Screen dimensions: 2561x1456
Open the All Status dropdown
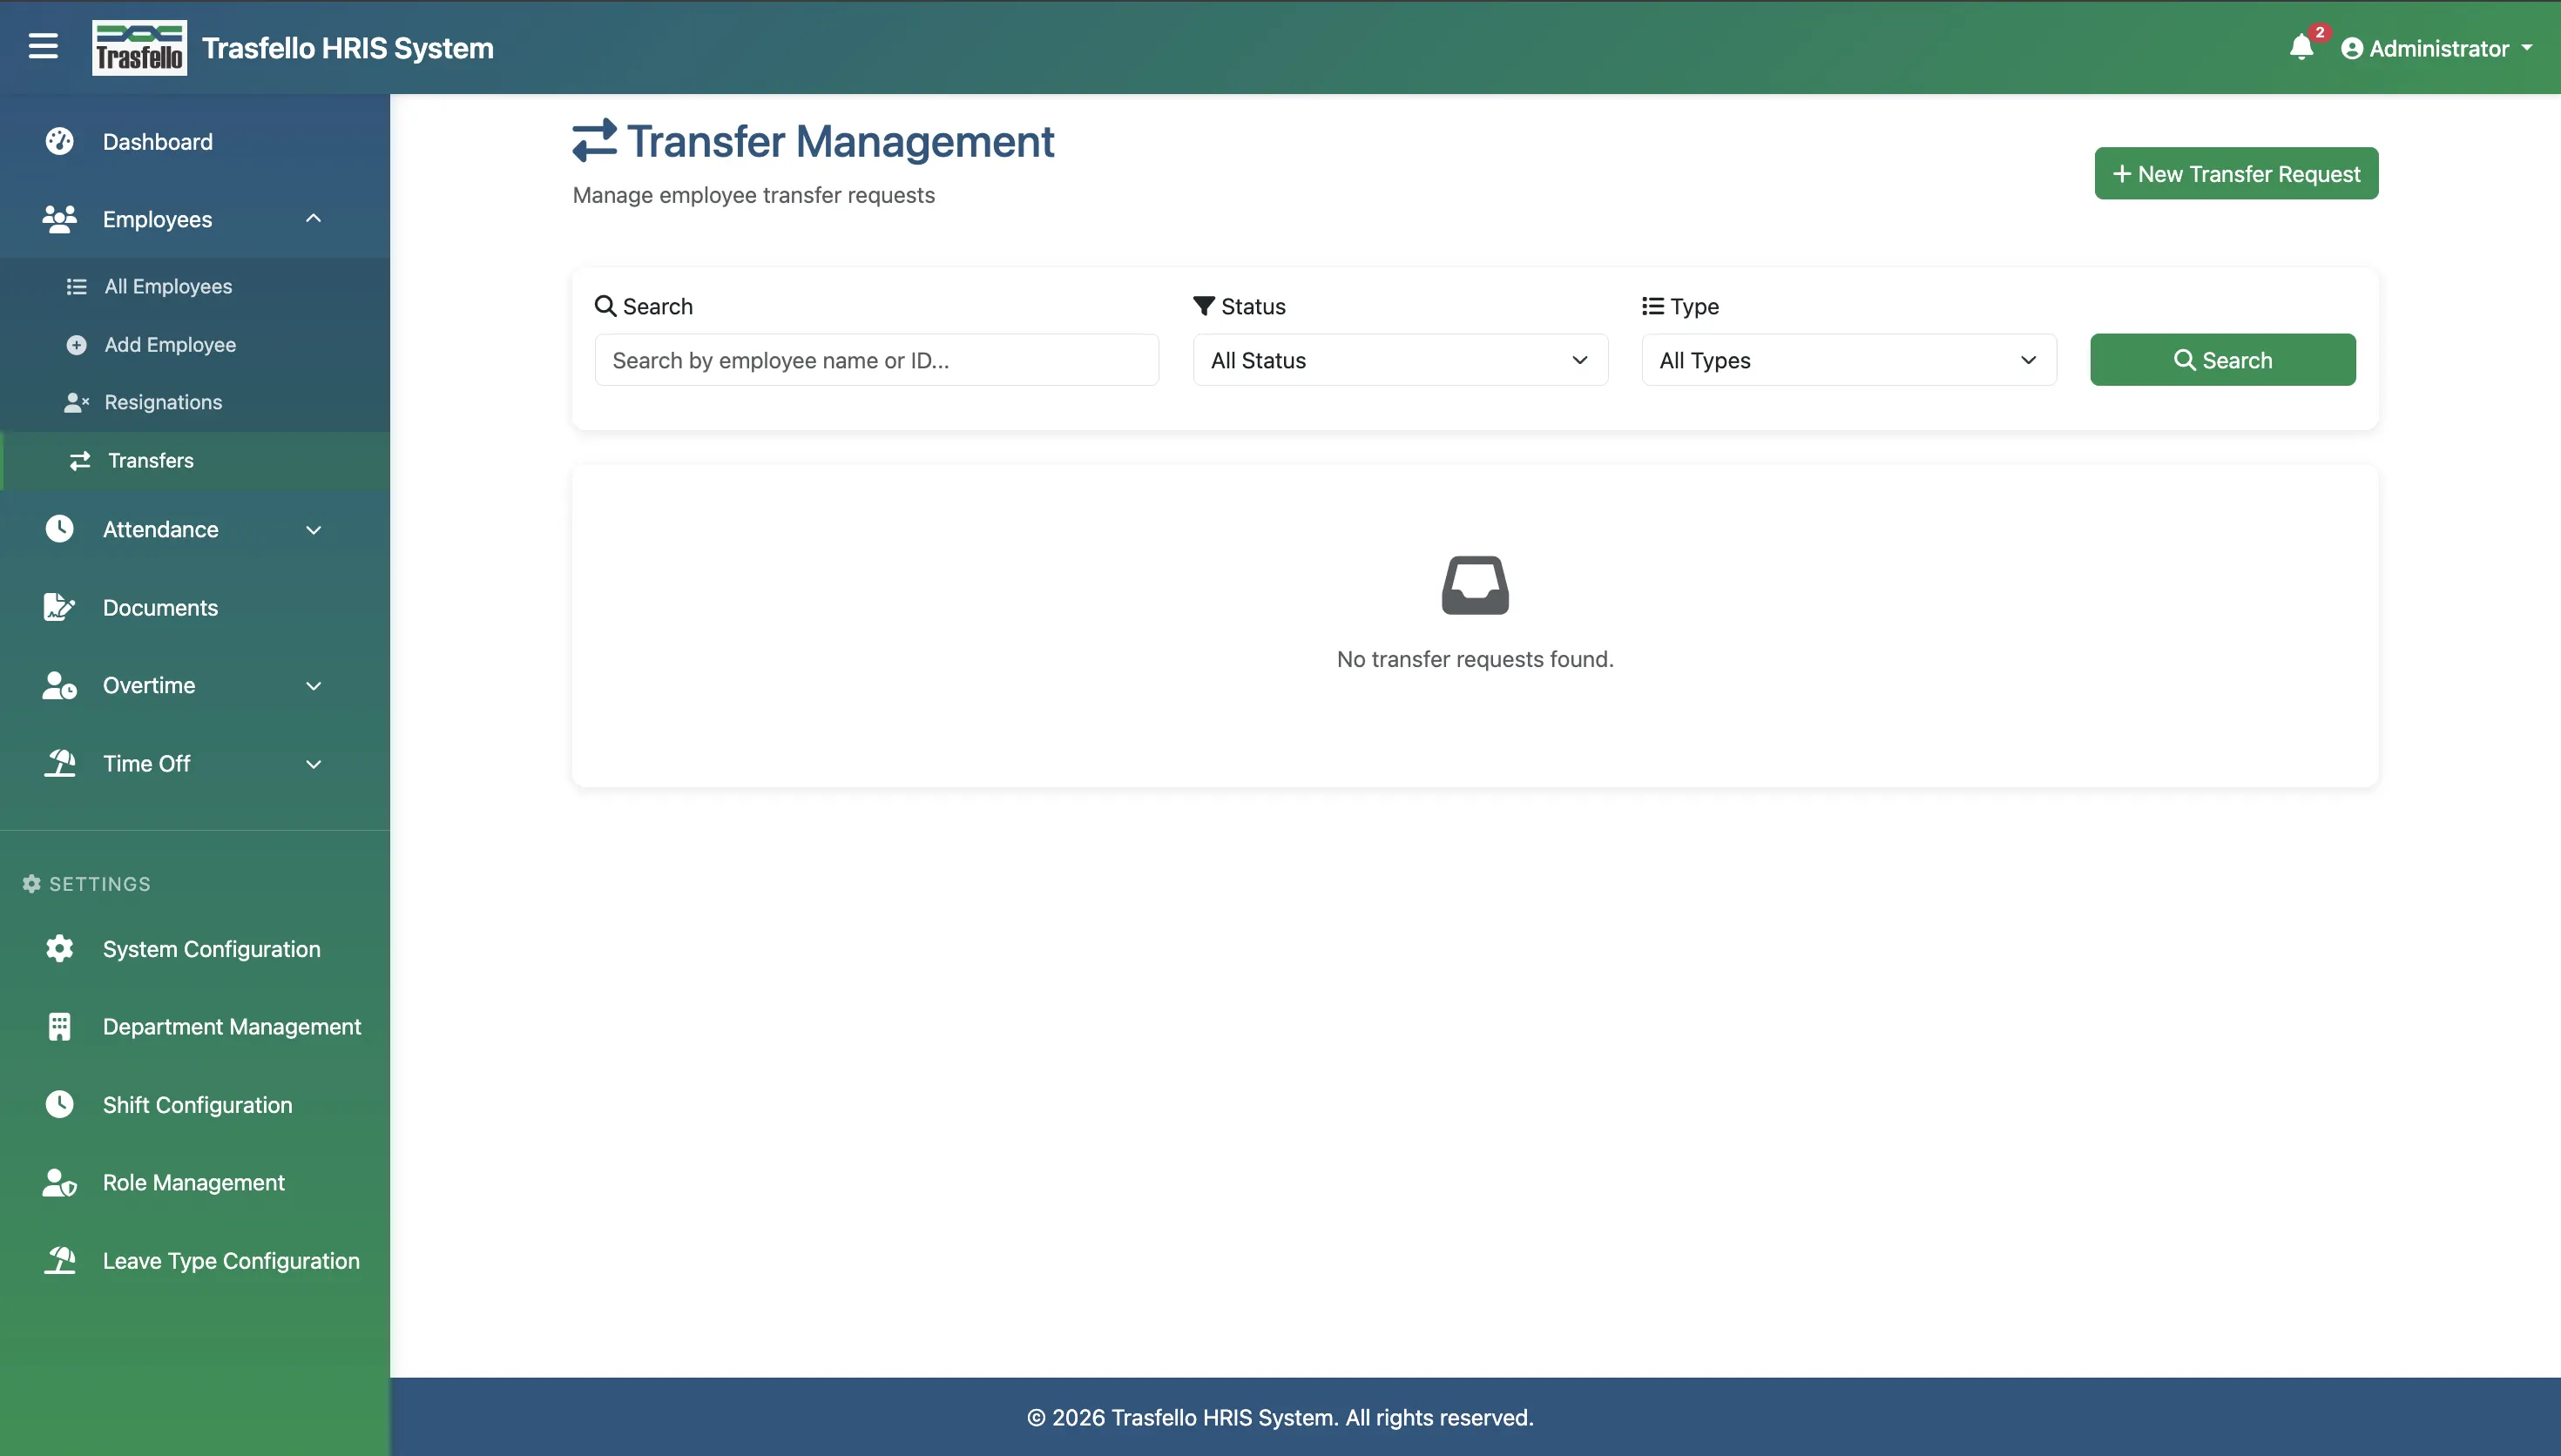point(1400,360)
